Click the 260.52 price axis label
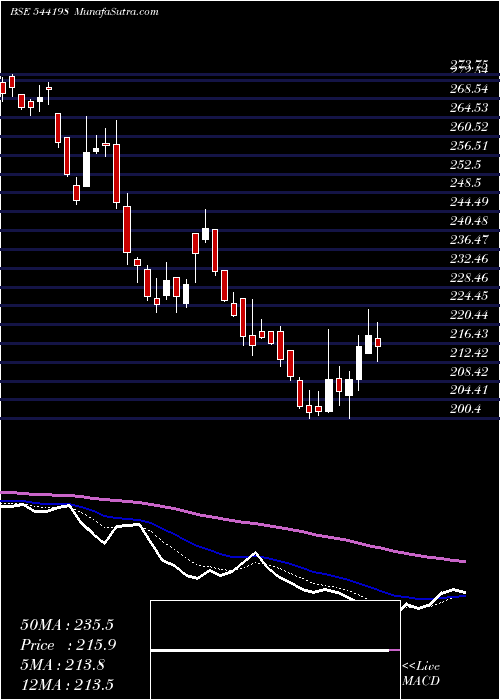The image size is (500, 700). [x=471, y=127]
